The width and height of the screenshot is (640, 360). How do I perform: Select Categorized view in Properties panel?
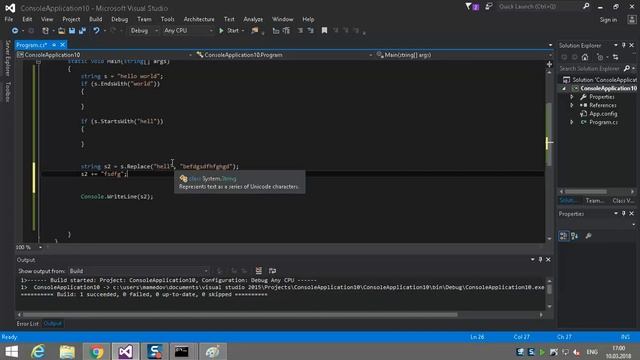[564, 236]
